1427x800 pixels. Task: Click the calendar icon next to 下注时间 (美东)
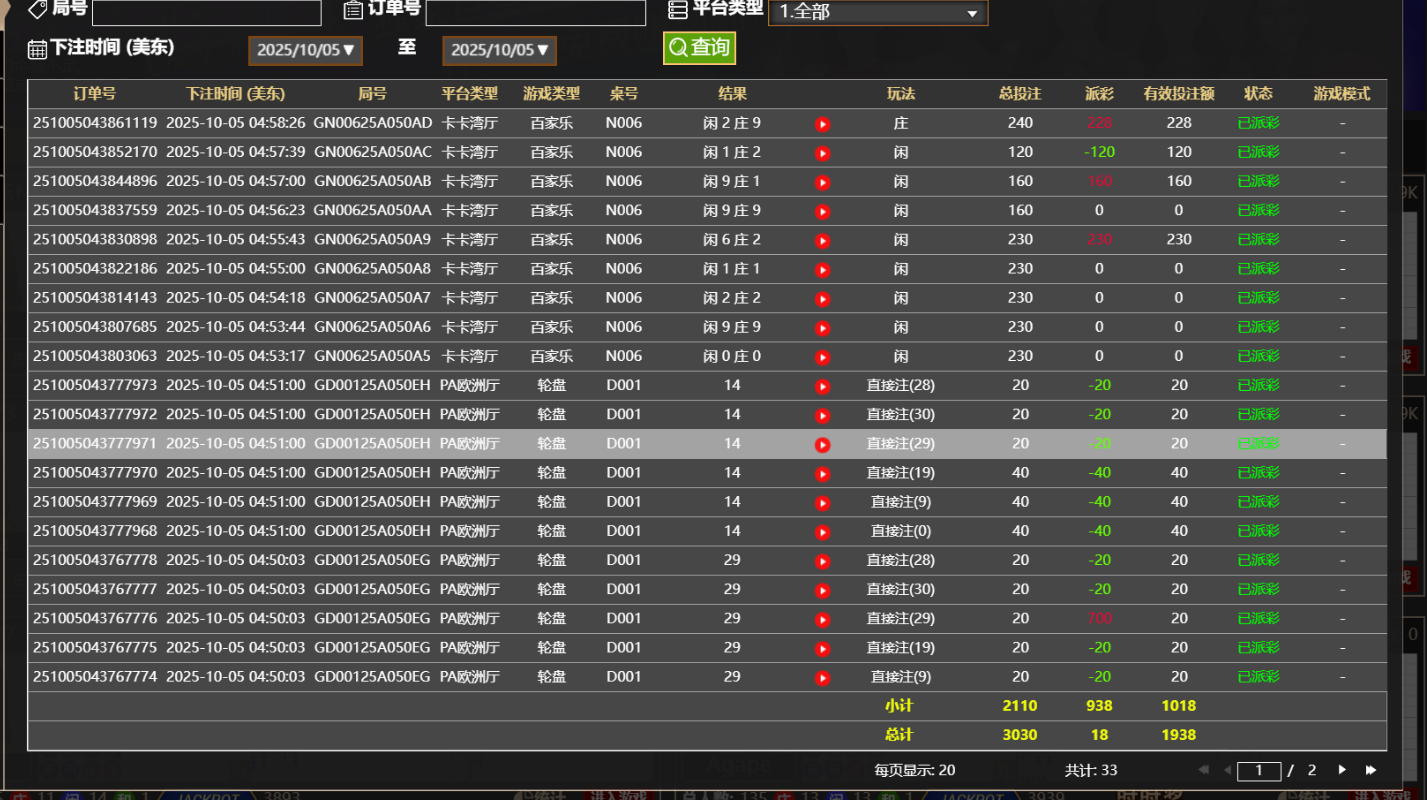pos(35,49)
